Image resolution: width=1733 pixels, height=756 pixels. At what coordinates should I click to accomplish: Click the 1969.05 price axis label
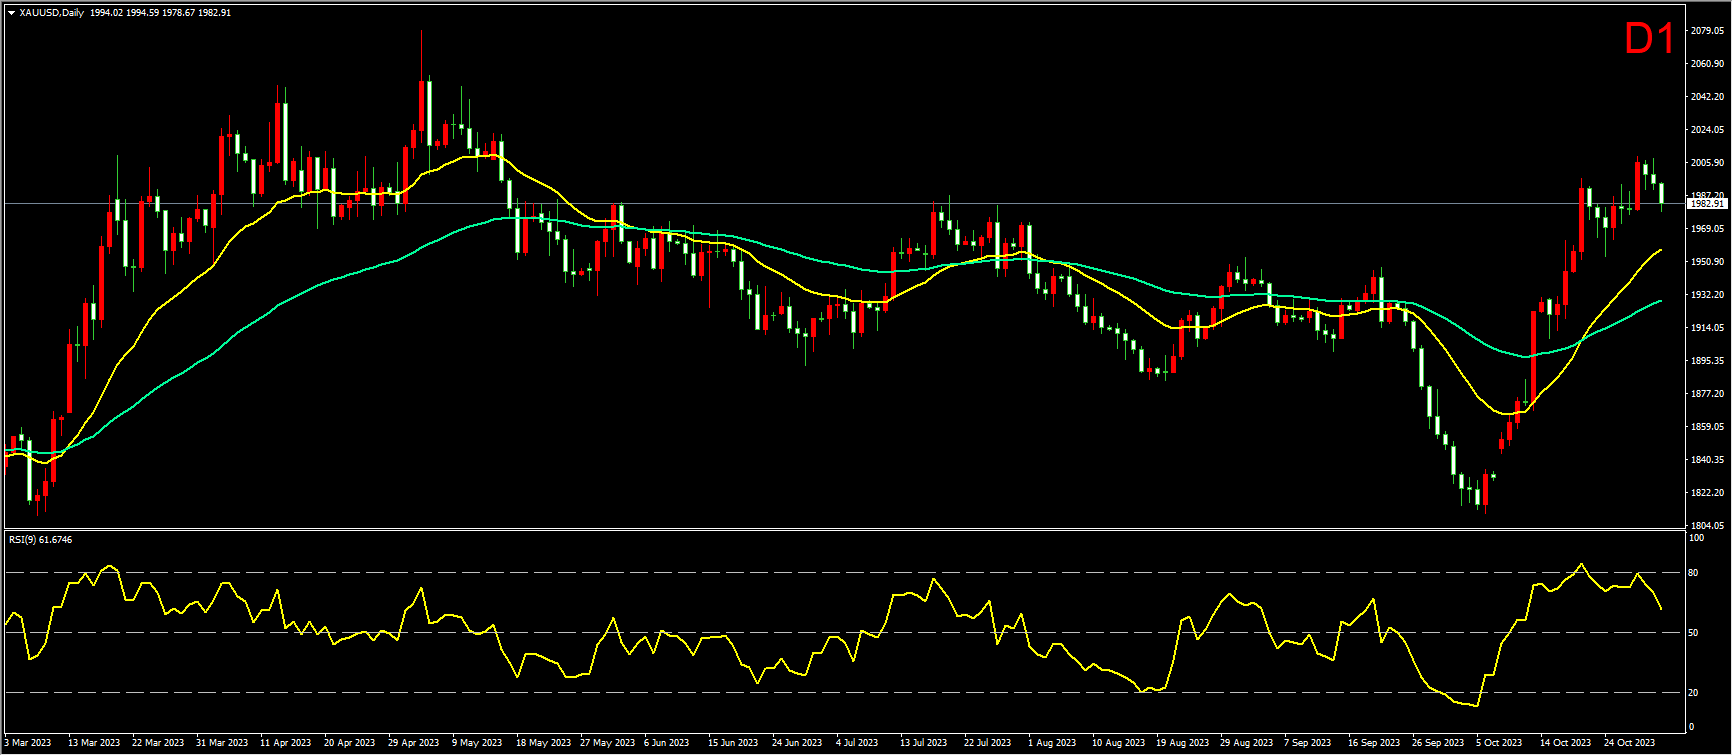click(1705, 229)
